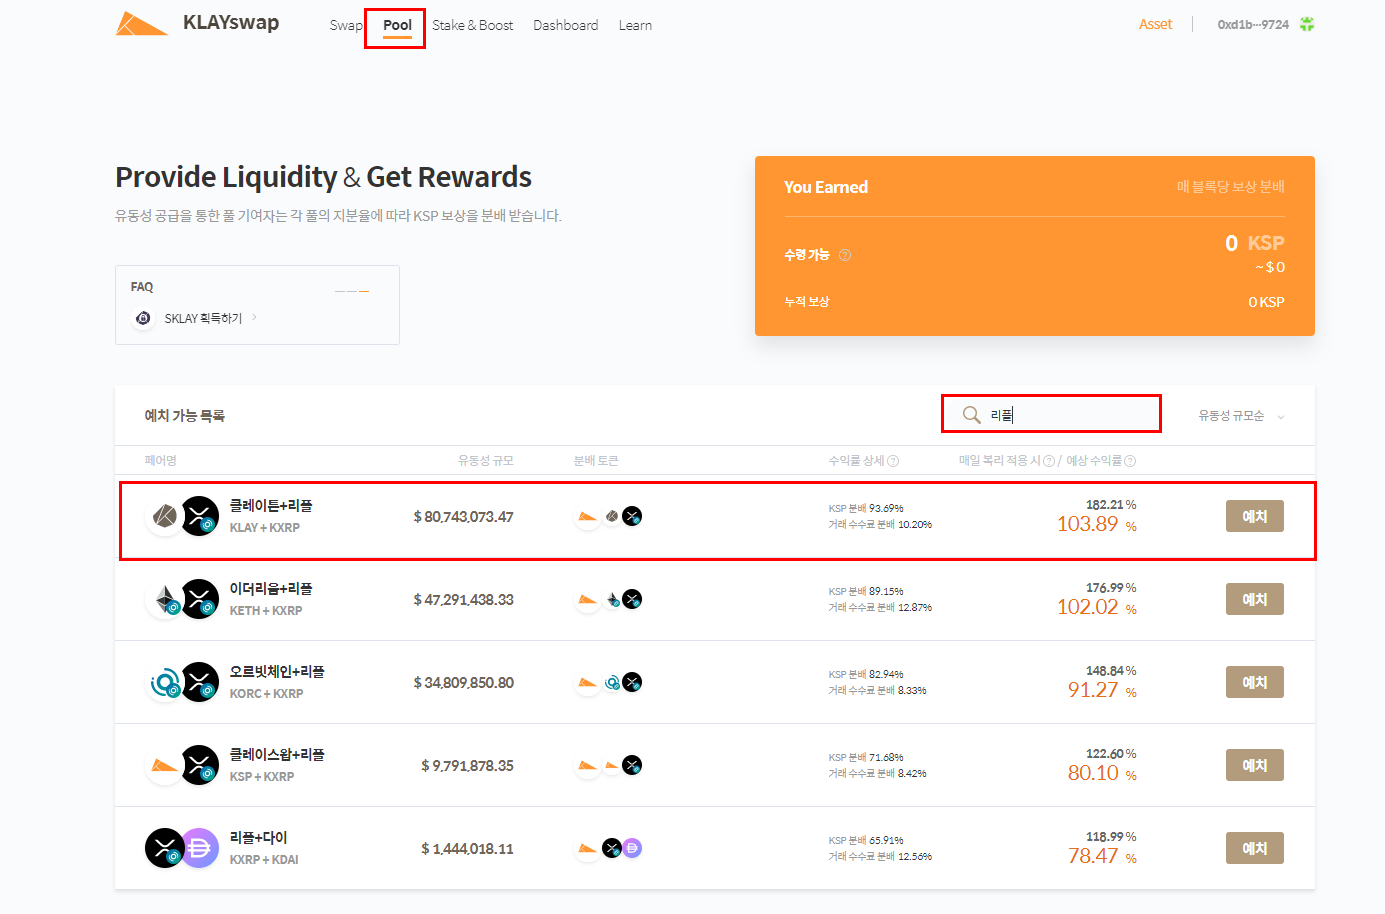
Task: Click help icon beside 예상 수익률 header
Action: point(1130,461)
